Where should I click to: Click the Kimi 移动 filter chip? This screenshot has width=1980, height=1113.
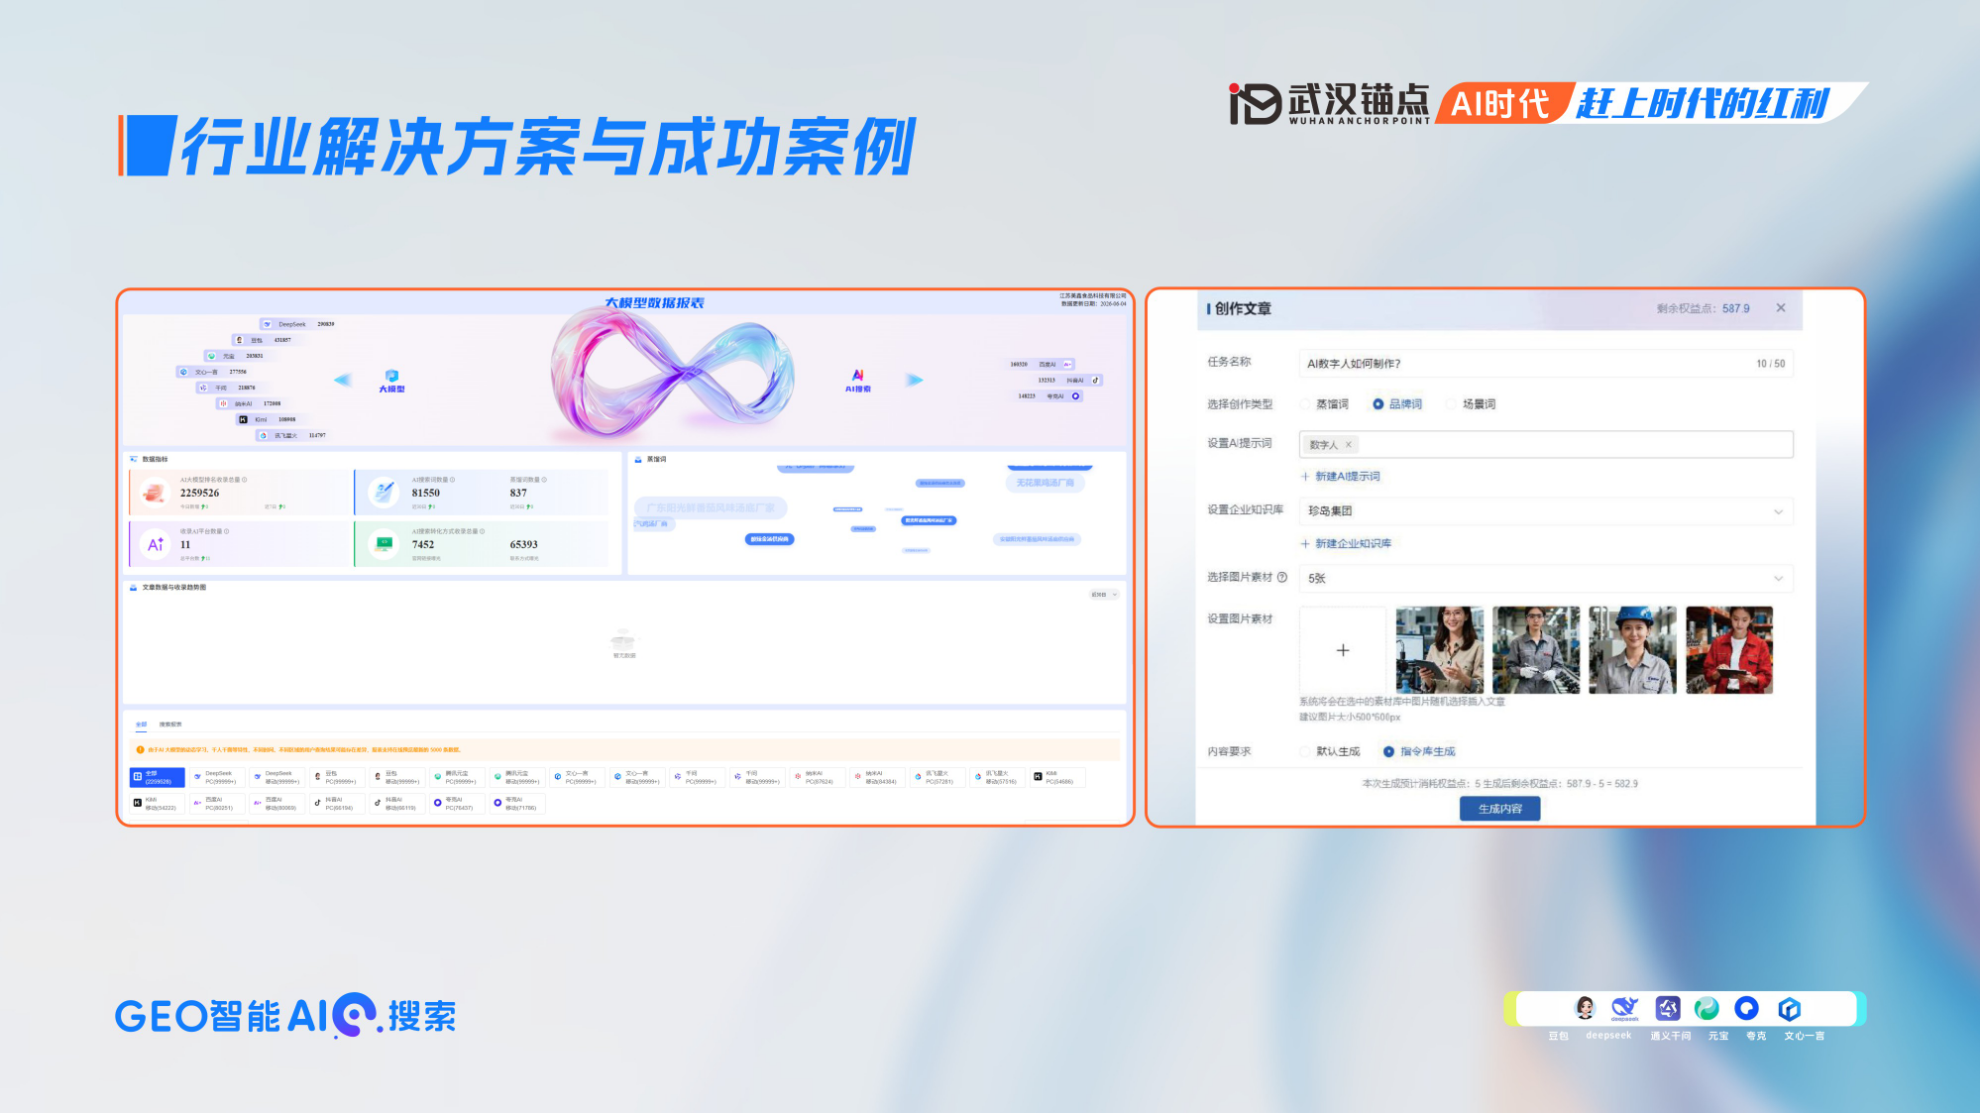157,803
